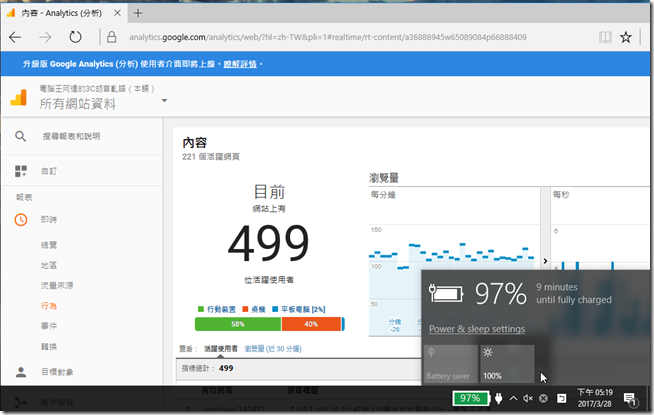Click the orange clock realtime icon

(21, 219)
